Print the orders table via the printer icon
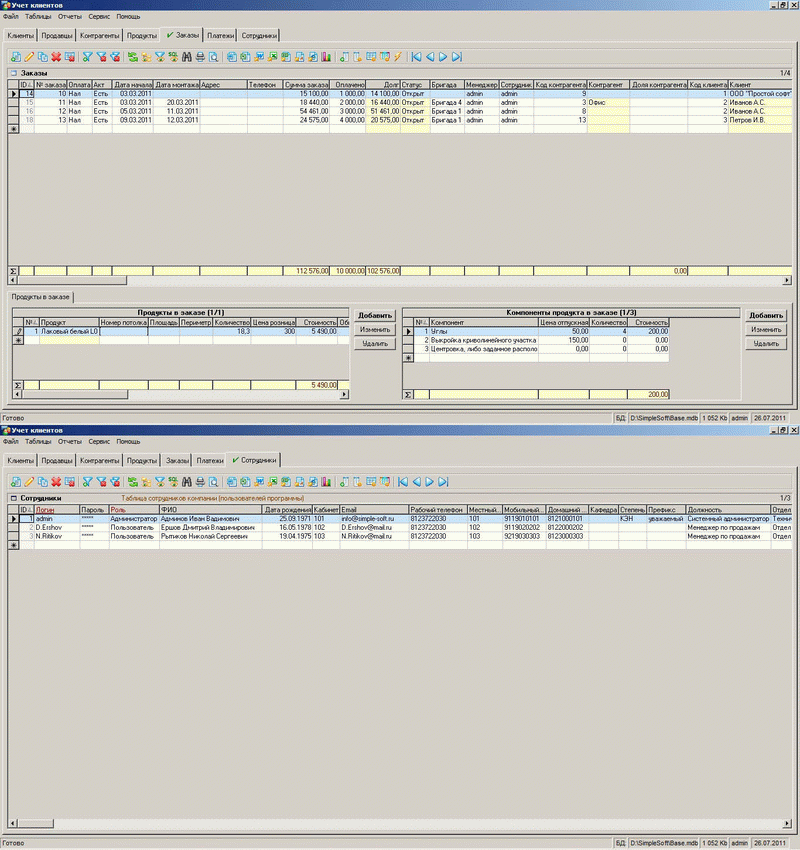The width and height of the screenshot is (800, 850). [198, 58]
